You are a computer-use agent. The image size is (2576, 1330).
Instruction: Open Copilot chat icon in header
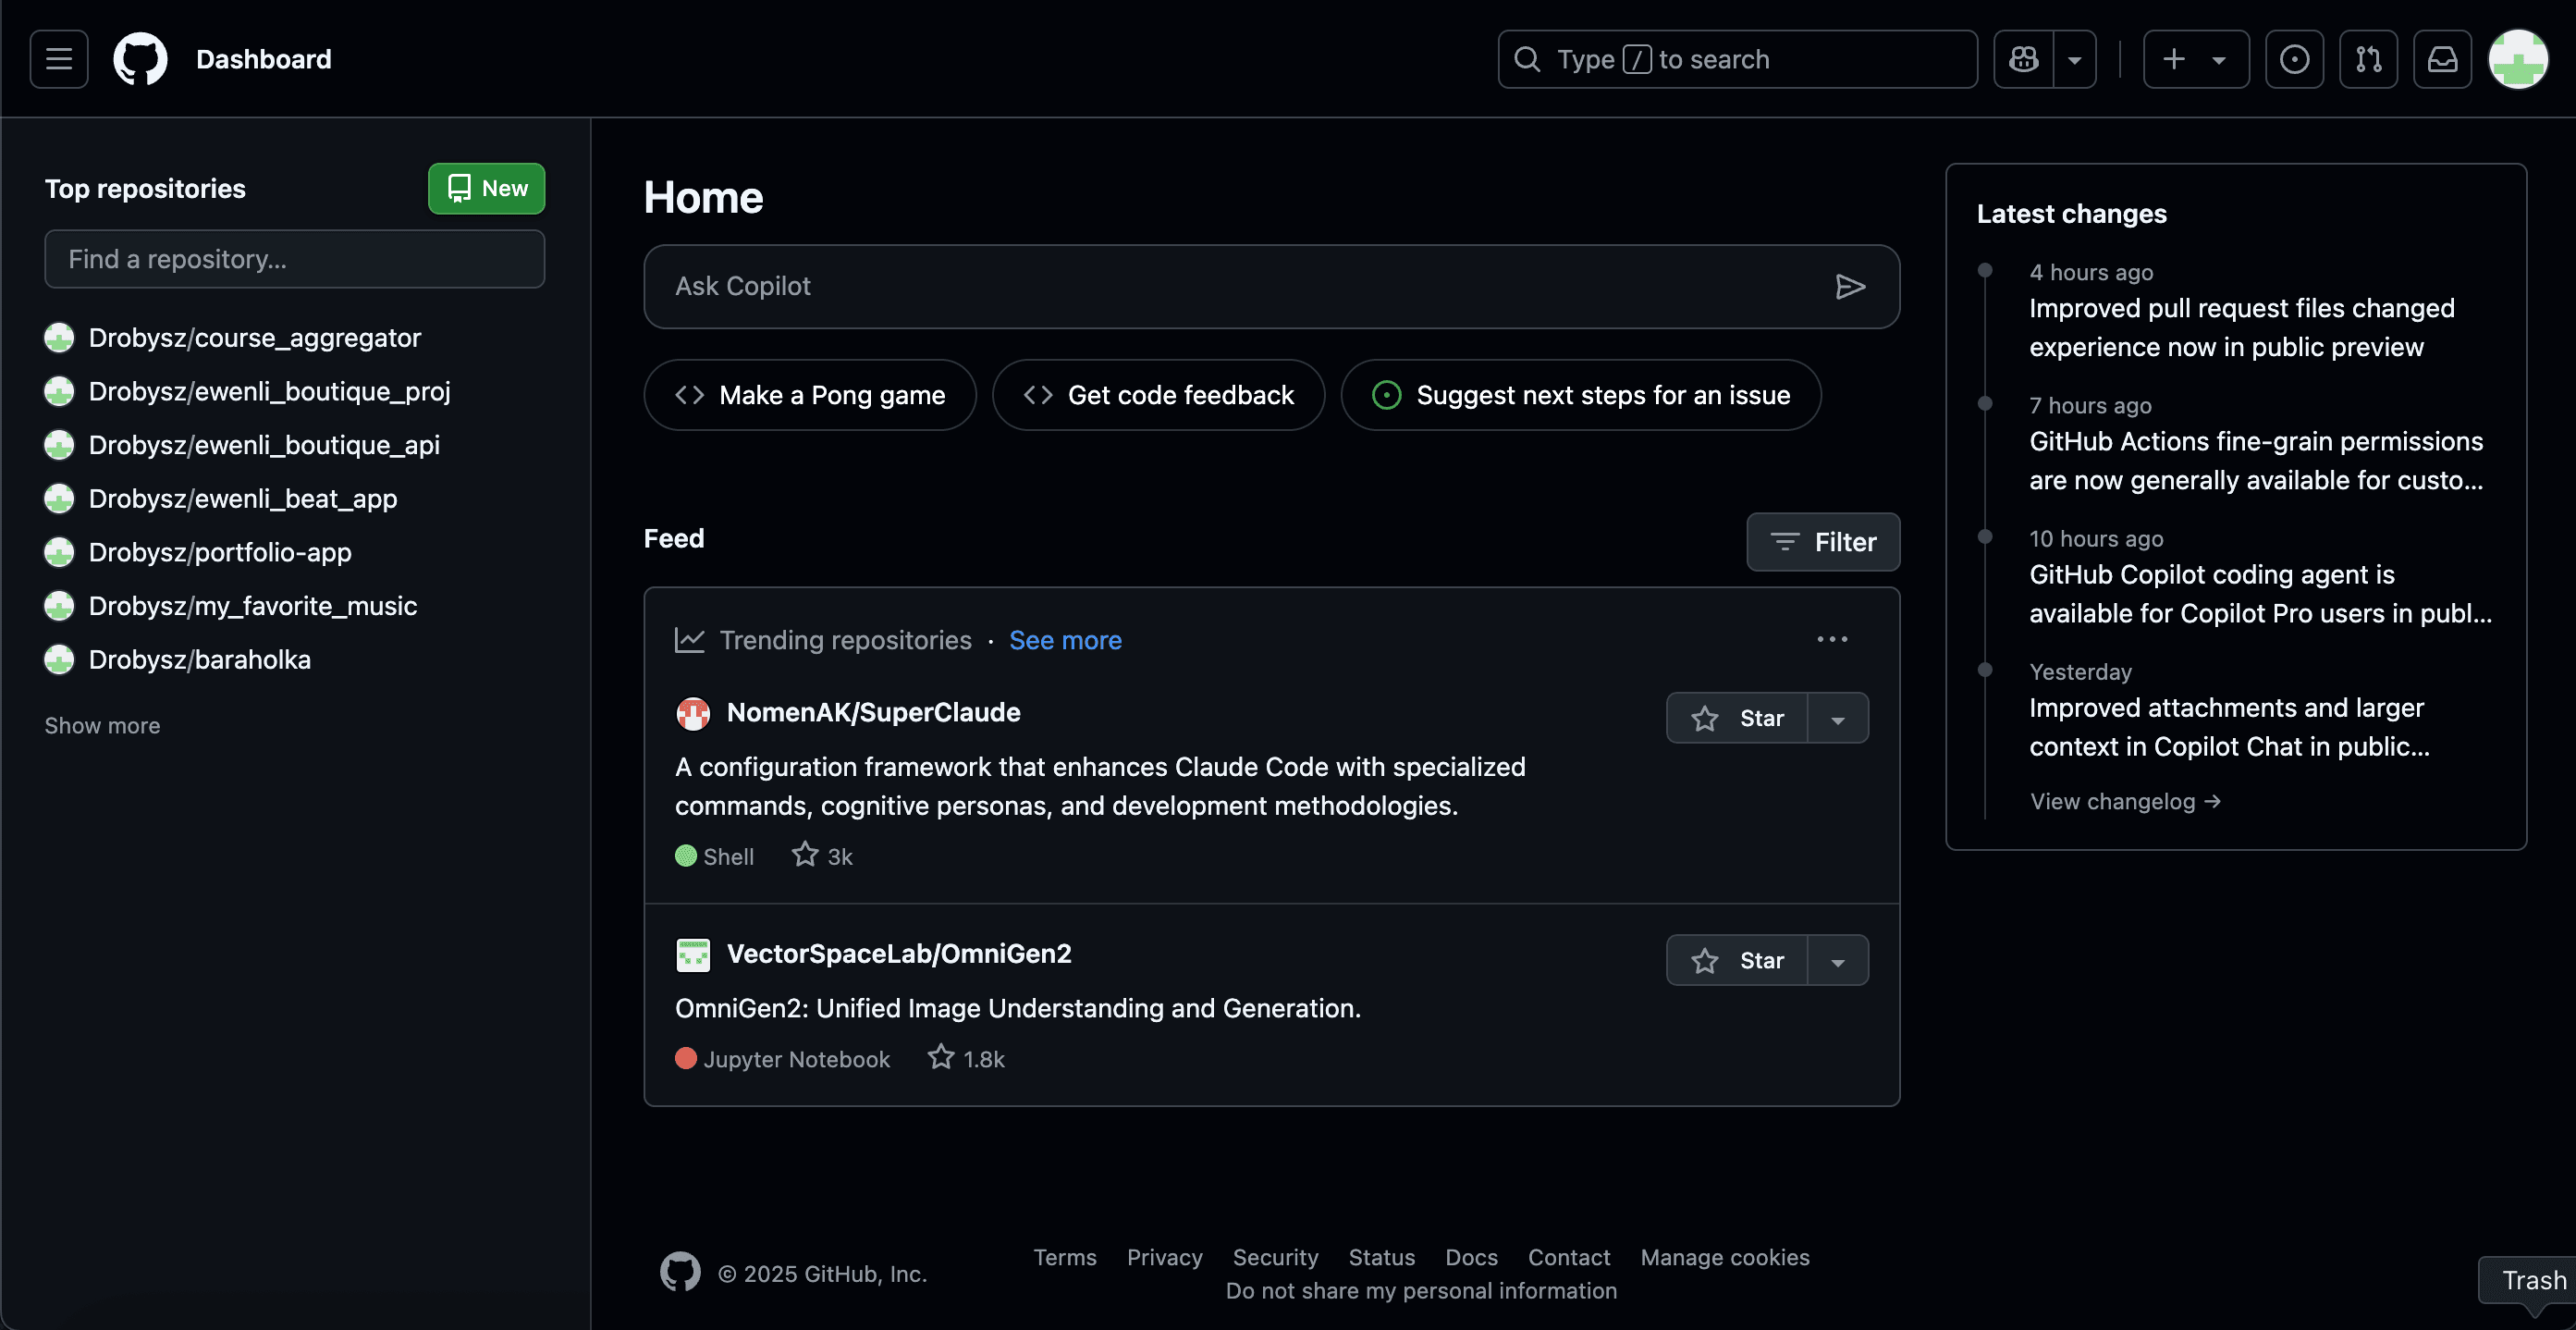pyautogui.click(x=2024, y=59)
